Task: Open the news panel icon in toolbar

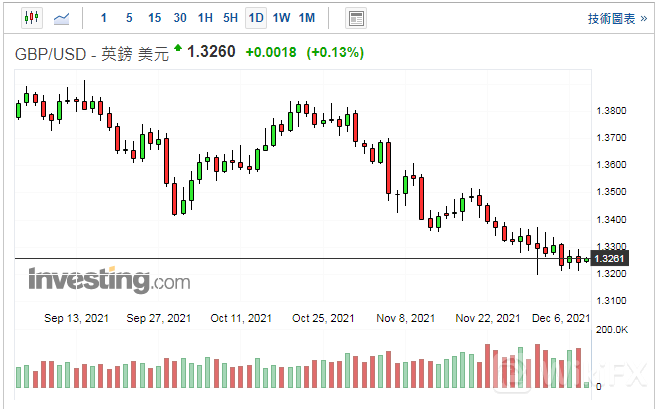Action: tap(355, 18)
